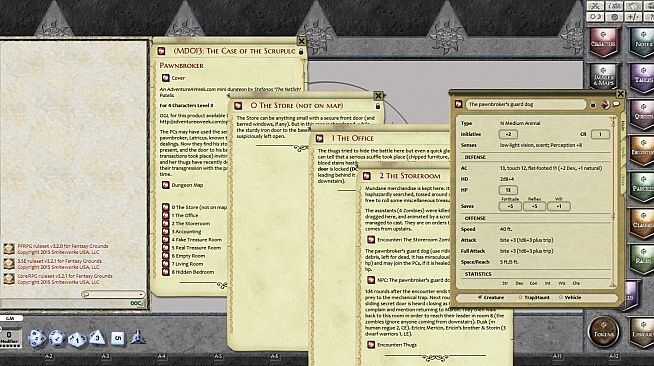Pick up the d10 die
Viewport: 654px width, 366px height.
click(x=77, y=339)
